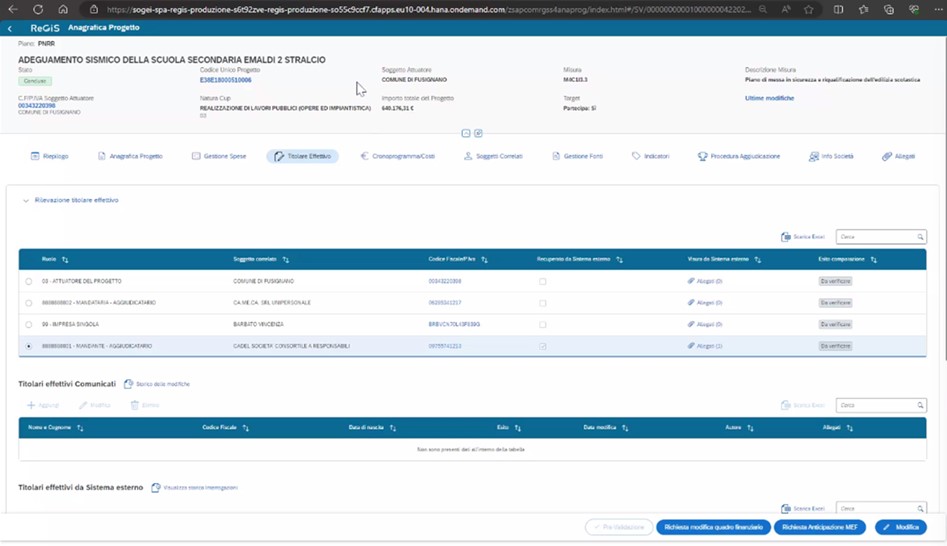The width and height of the screenshot is (947, 546).
Task: Select radio button for IMPRESA SINGOLA row
Action: (29, 325)
